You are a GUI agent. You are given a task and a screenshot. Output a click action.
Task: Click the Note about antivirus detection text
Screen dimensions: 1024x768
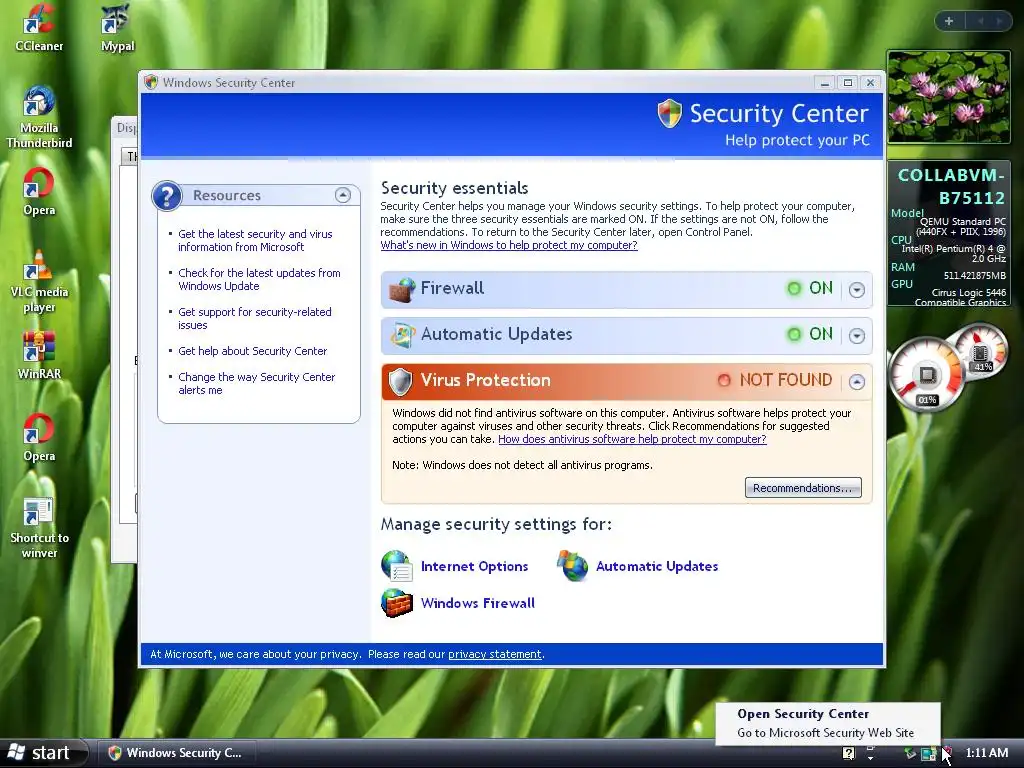point(522,465)
